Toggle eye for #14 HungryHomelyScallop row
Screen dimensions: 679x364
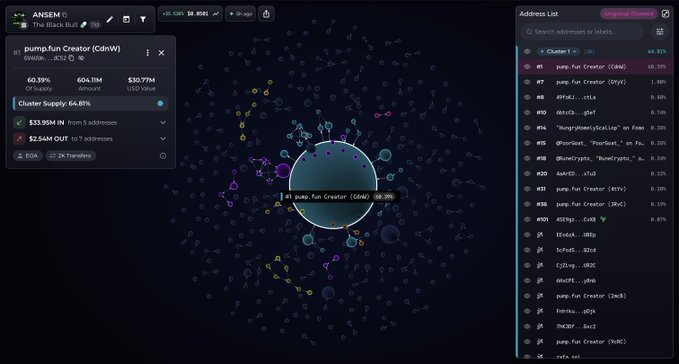point(527,128)
